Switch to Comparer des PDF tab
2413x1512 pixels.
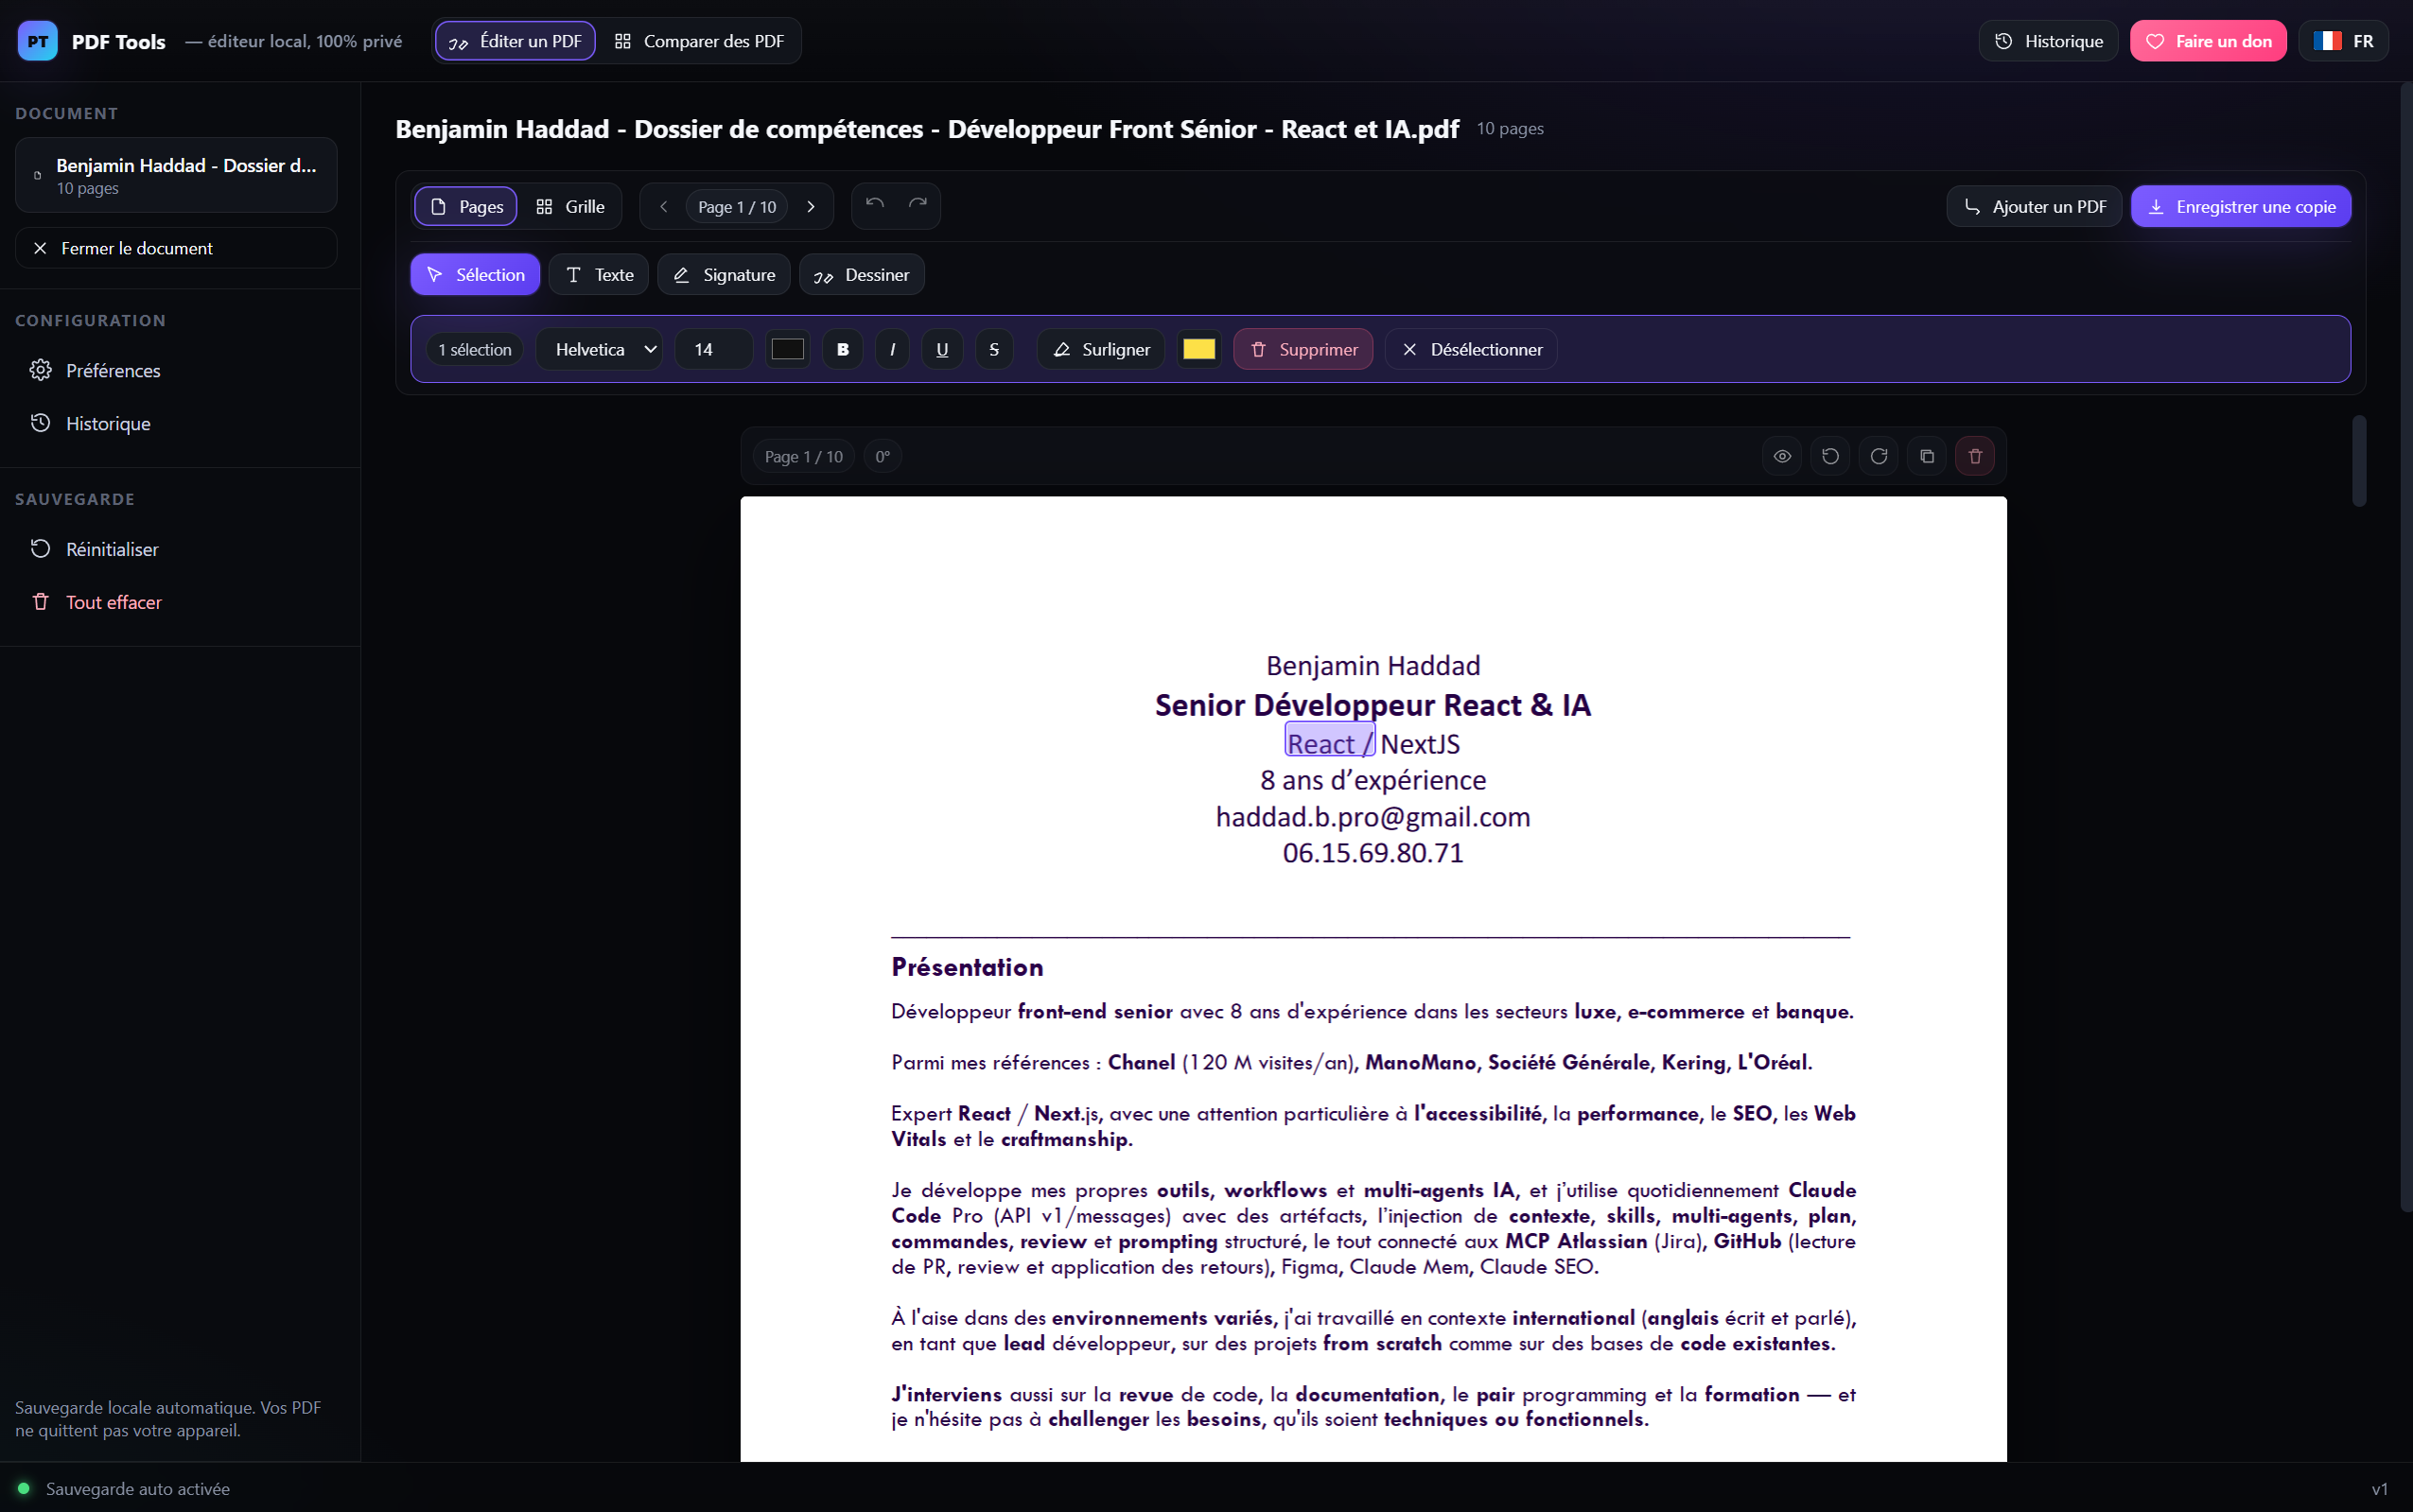[699, 41]
